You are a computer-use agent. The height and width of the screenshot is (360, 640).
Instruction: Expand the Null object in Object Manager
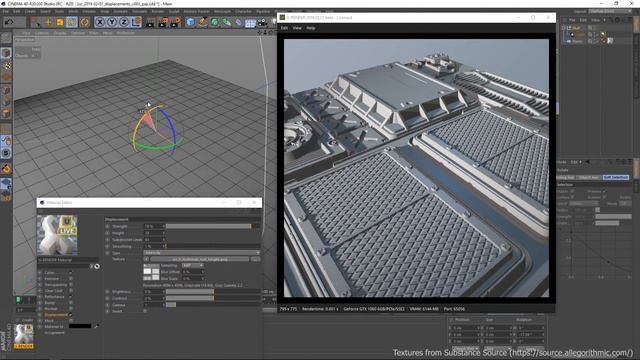[564, 28]
